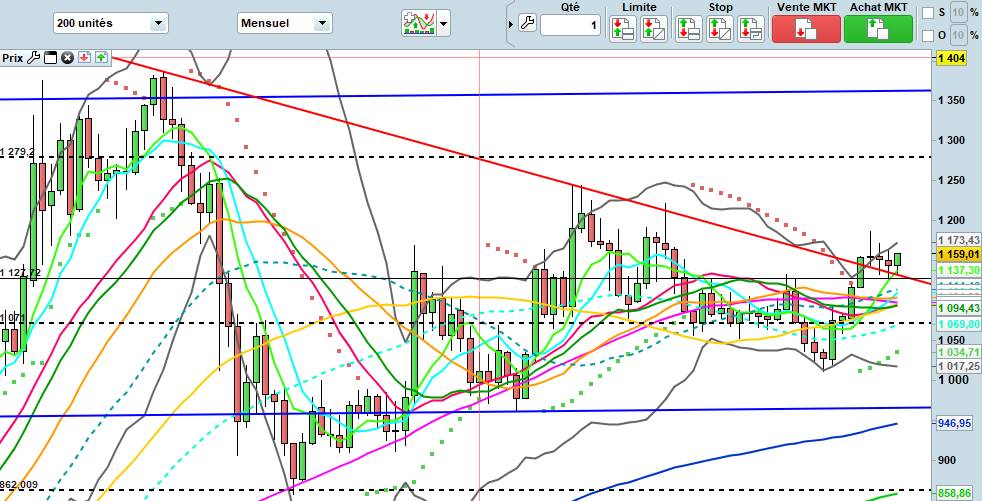The image size is (982, 501).
Task: Open the 200 unités dropdown
Action: click(110, 24)
